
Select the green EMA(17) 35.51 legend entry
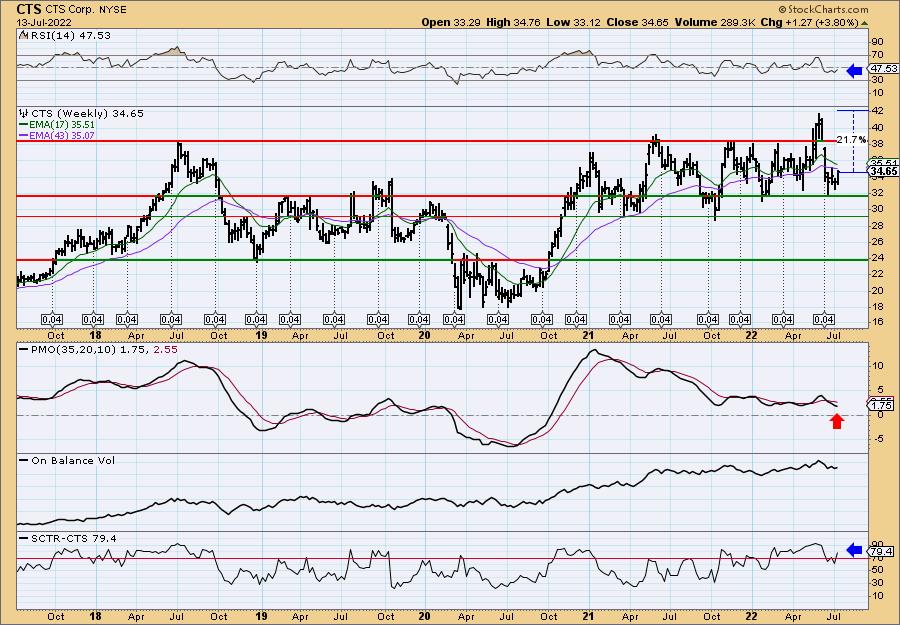[57, 125]
